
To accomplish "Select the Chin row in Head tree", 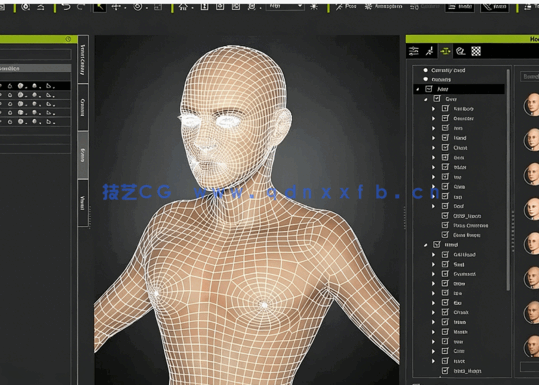I will pos(459,351).
